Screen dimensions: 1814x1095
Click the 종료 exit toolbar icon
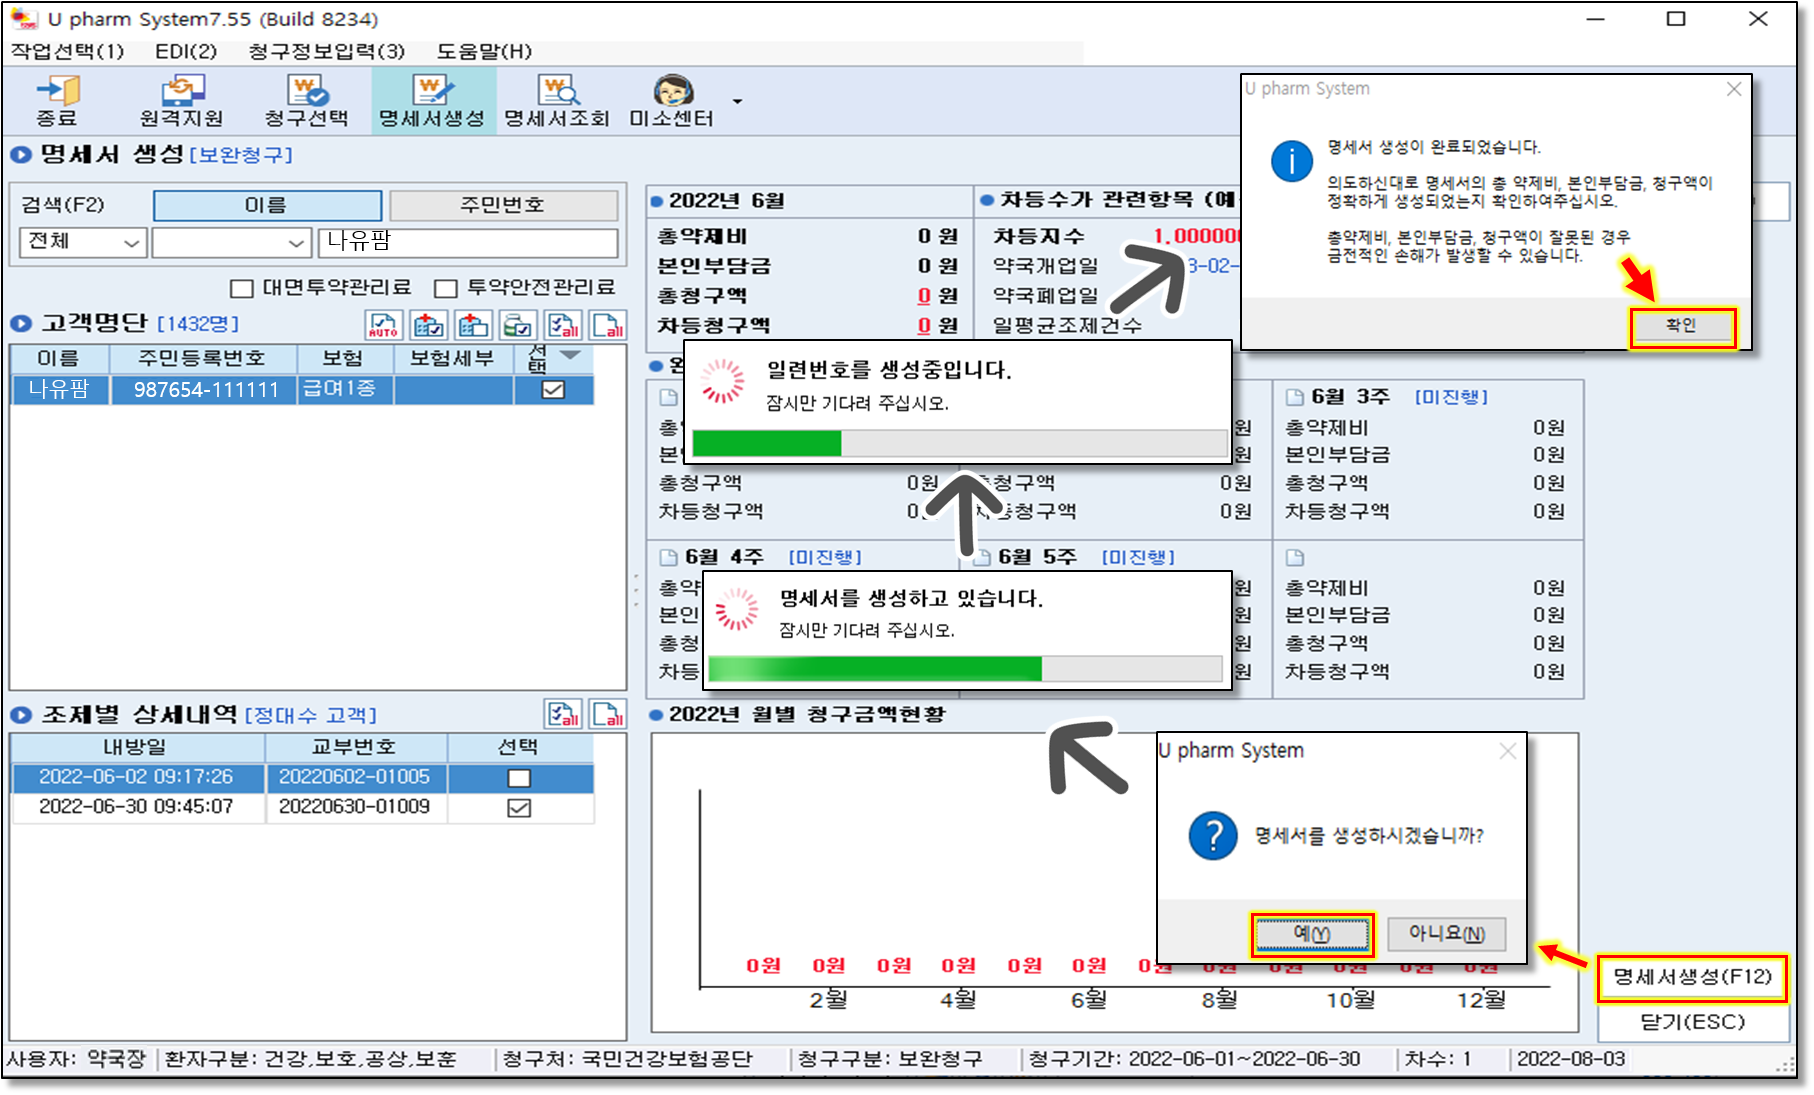click(57, 101)
